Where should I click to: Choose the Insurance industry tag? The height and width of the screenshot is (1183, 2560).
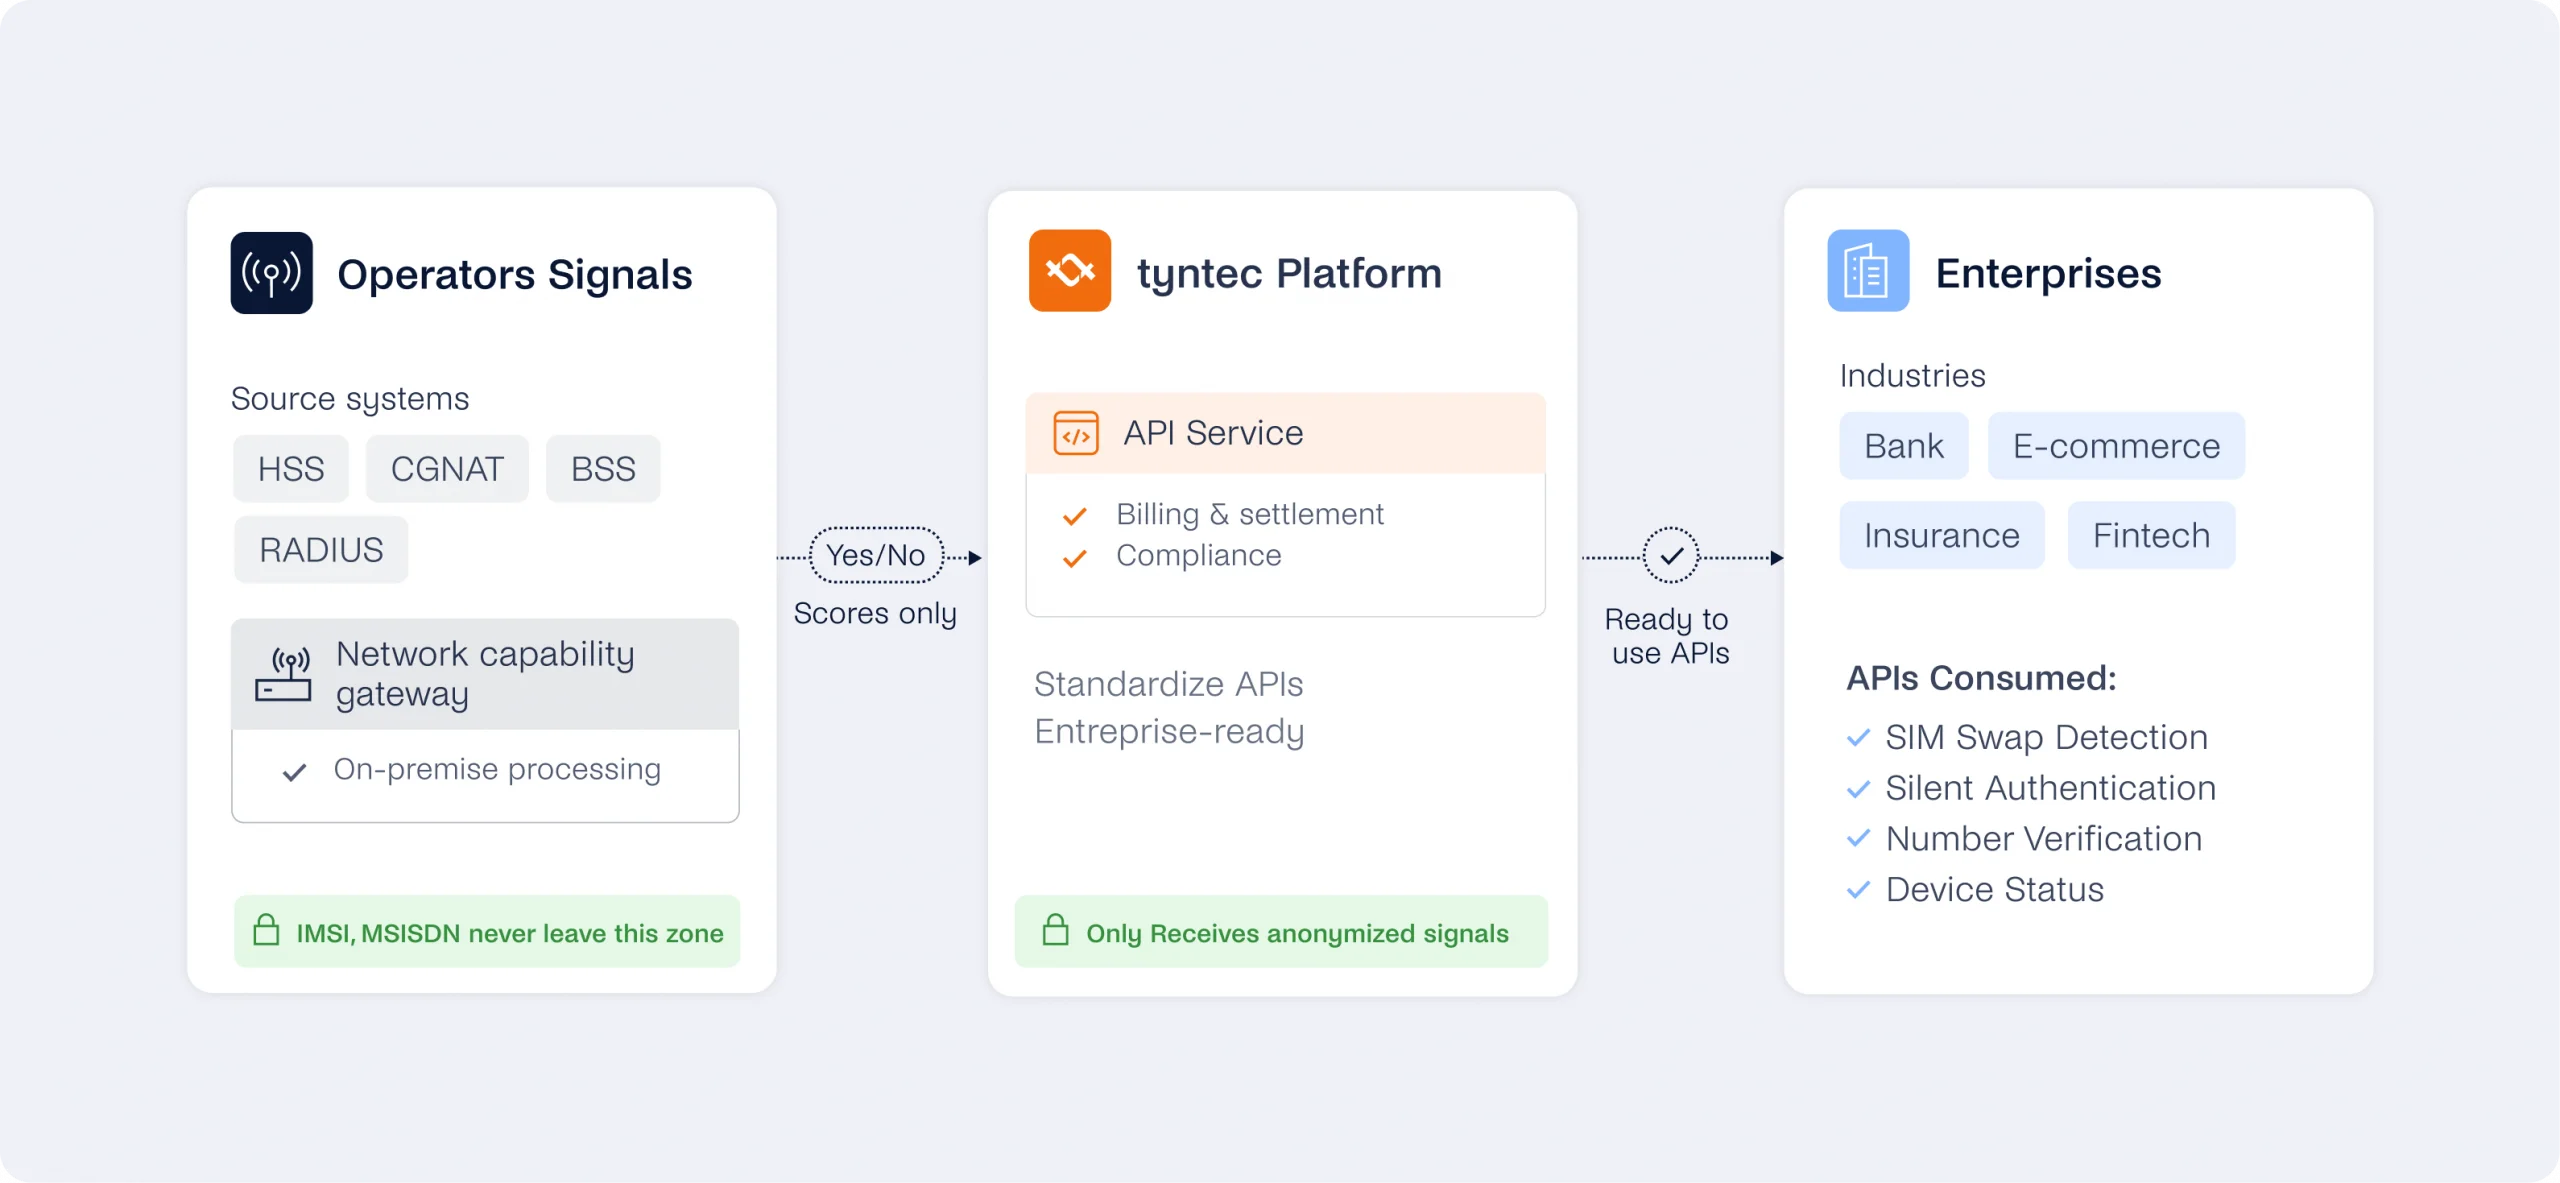tap(1942, 536)
